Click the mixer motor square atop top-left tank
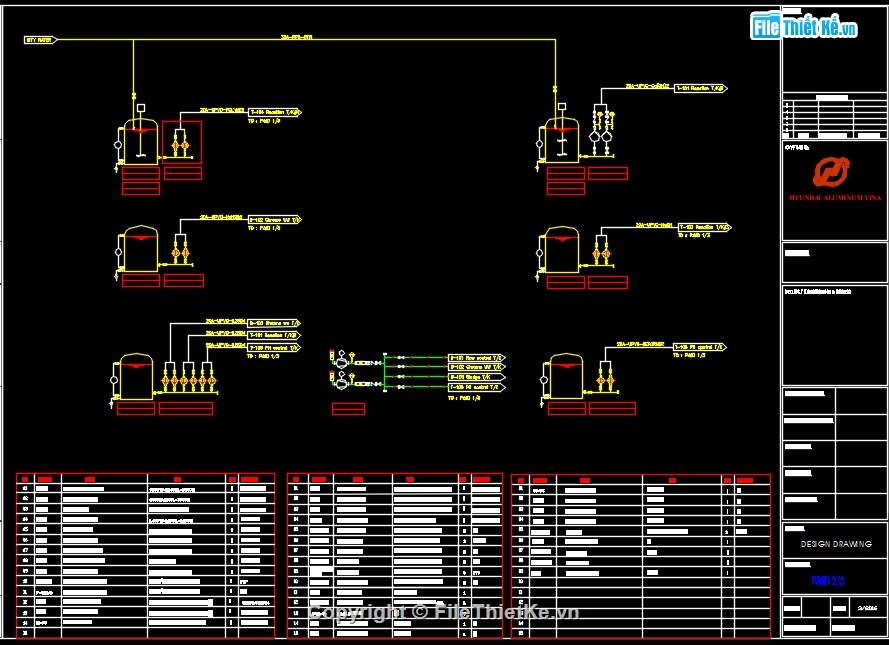The width and height of the screenshot is (889, 645). (x=141, y=108)
